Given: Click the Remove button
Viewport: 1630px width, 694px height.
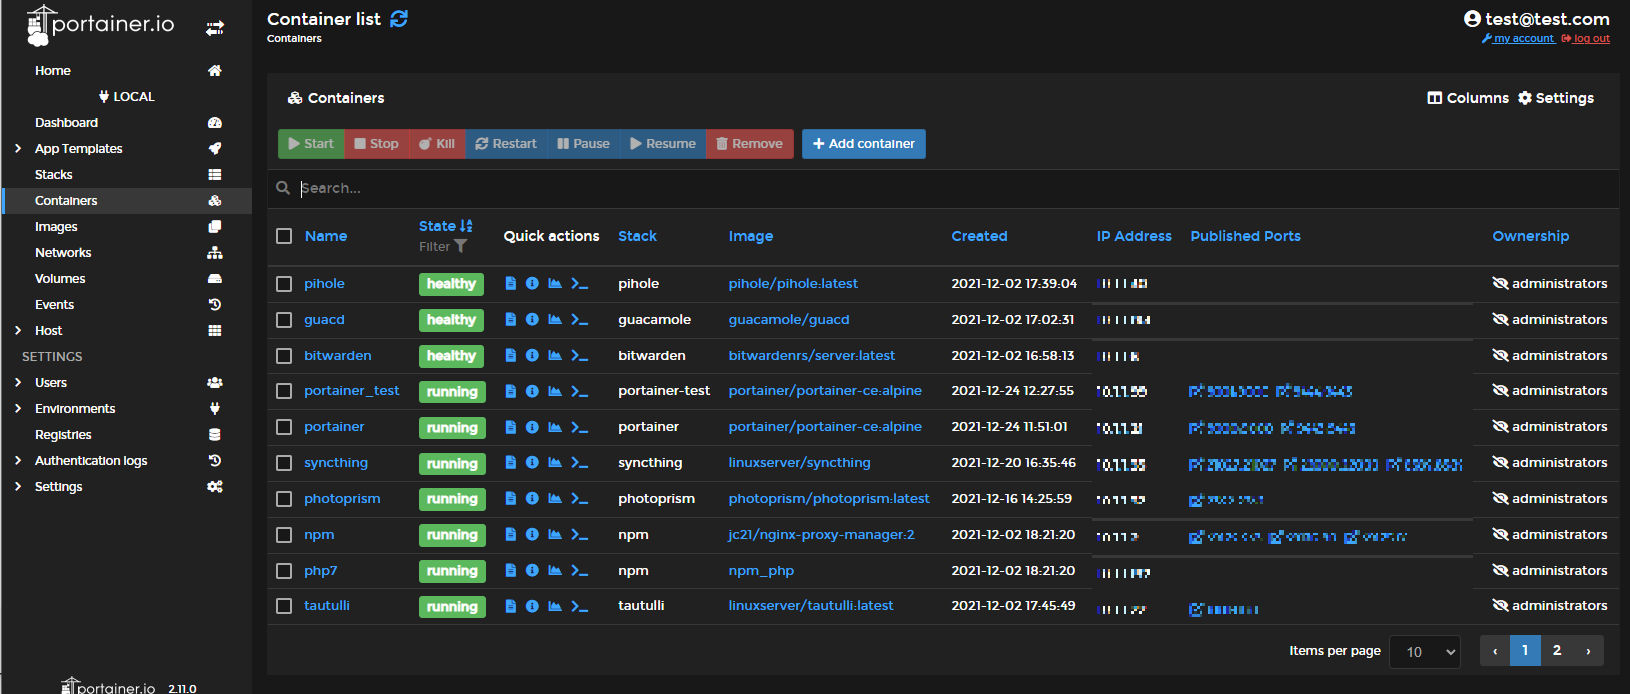Looking at the screenshot, I should click(750, 144).
